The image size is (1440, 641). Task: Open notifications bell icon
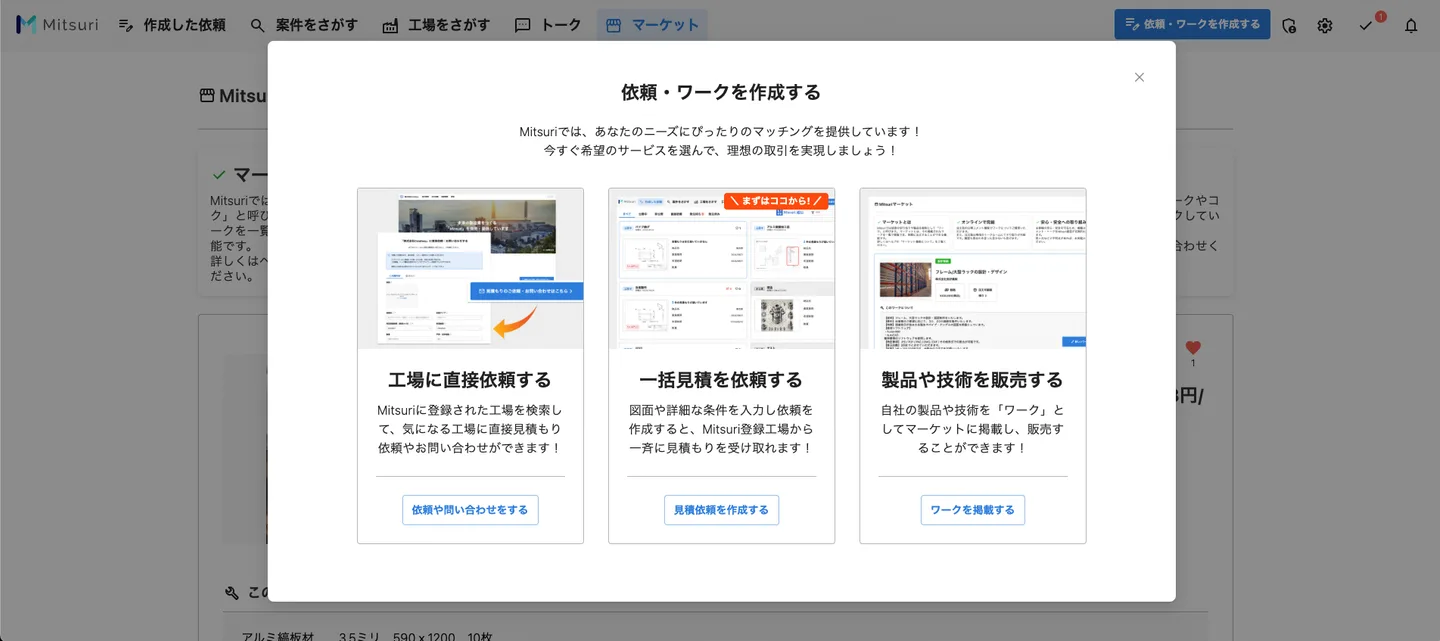point(1411,26)
